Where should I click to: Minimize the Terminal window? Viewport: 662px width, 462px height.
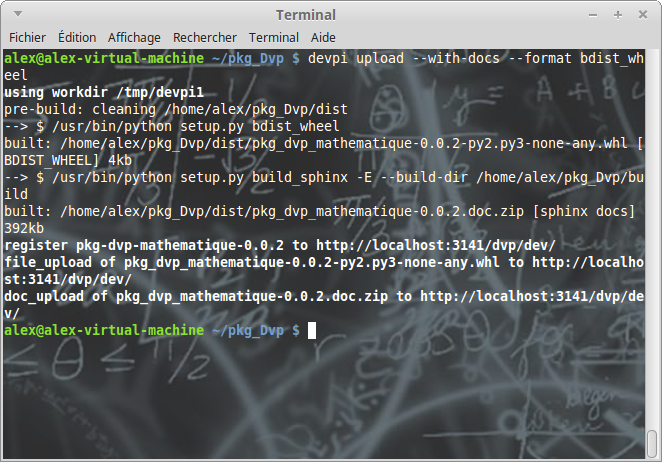[596, 15]
